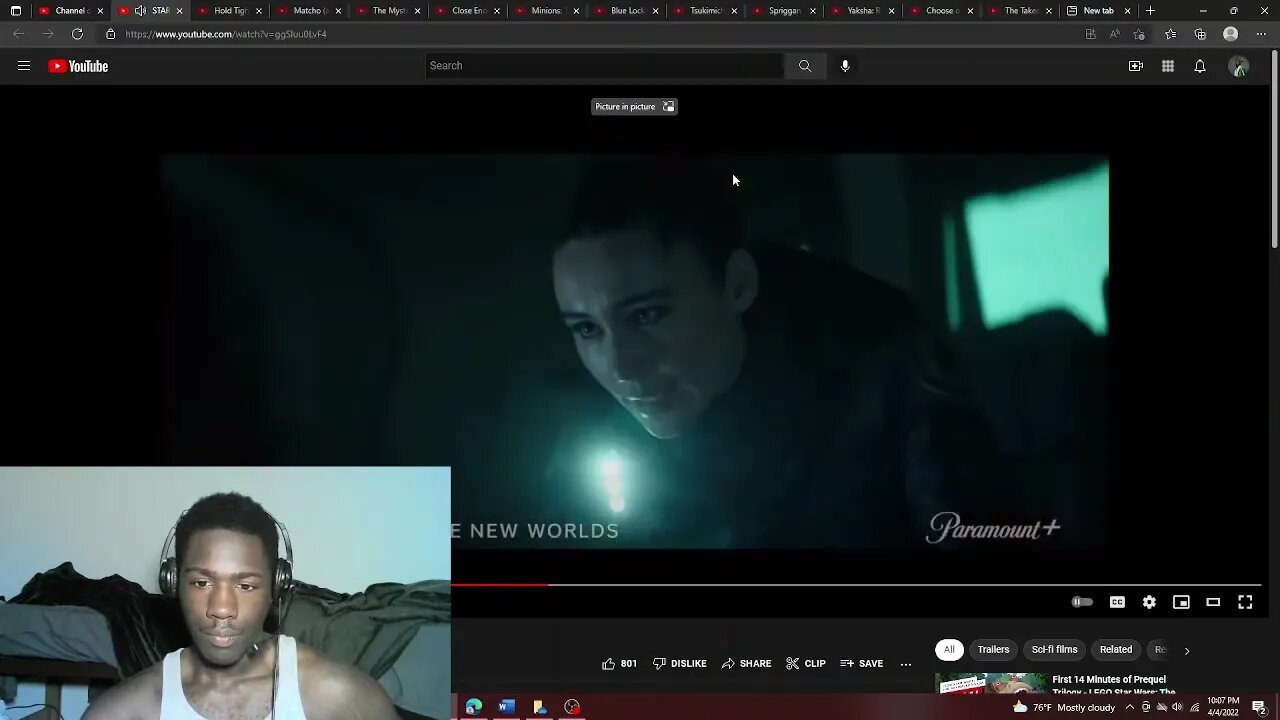Screen dimensions: 1280x720
Task: Open Microsoft Edge from taskbar
Action: (x=474, y=707)
